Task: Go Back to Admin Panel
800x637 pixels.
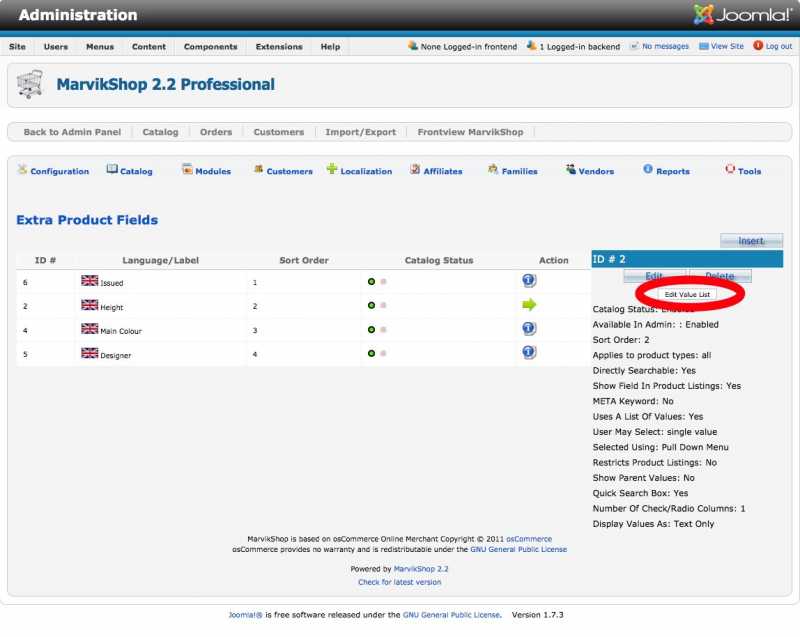Action: pos(72,132)
